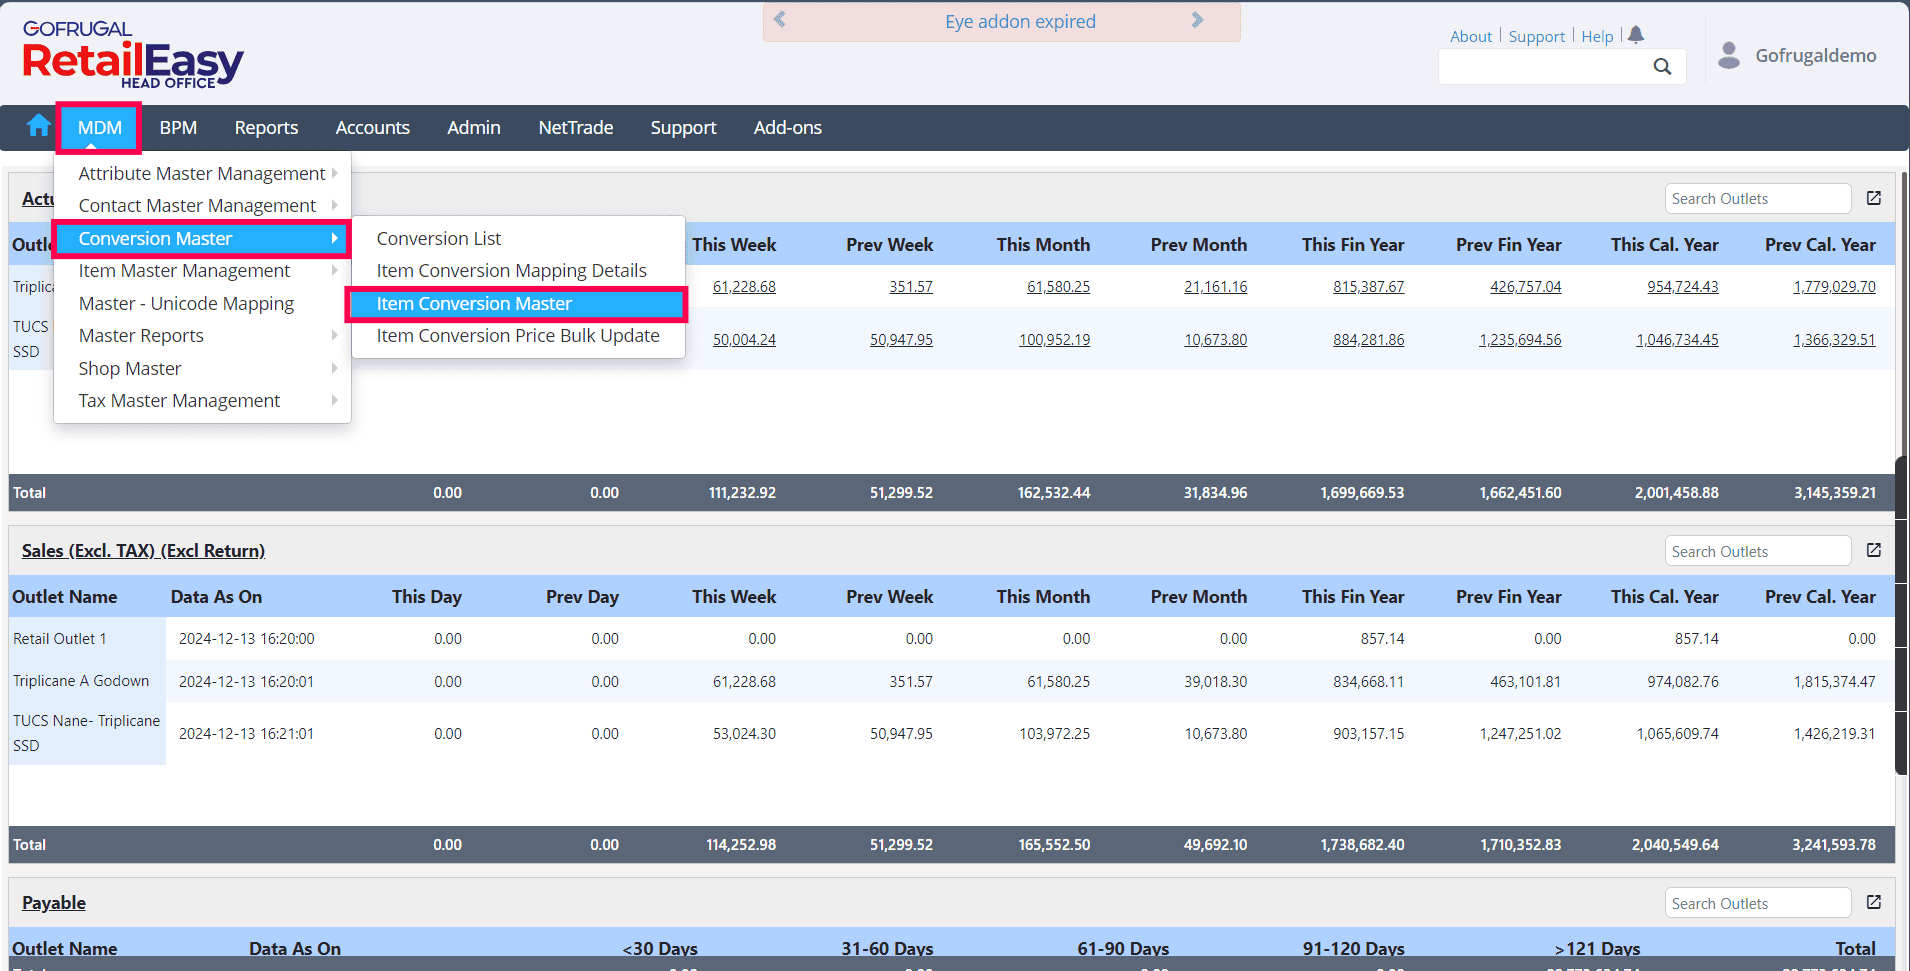Image resolution: width=1910 pixels, height=971 pixels.
Task: Go to previous notification banner arrow
Action: point(780,20)
